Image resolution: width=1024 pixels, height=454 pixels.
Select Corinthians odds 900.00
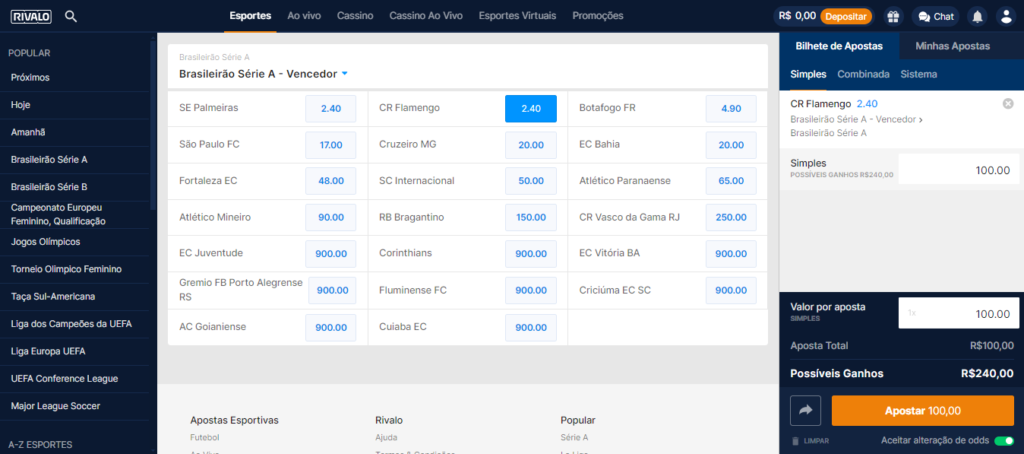click(x=531, y=254)
